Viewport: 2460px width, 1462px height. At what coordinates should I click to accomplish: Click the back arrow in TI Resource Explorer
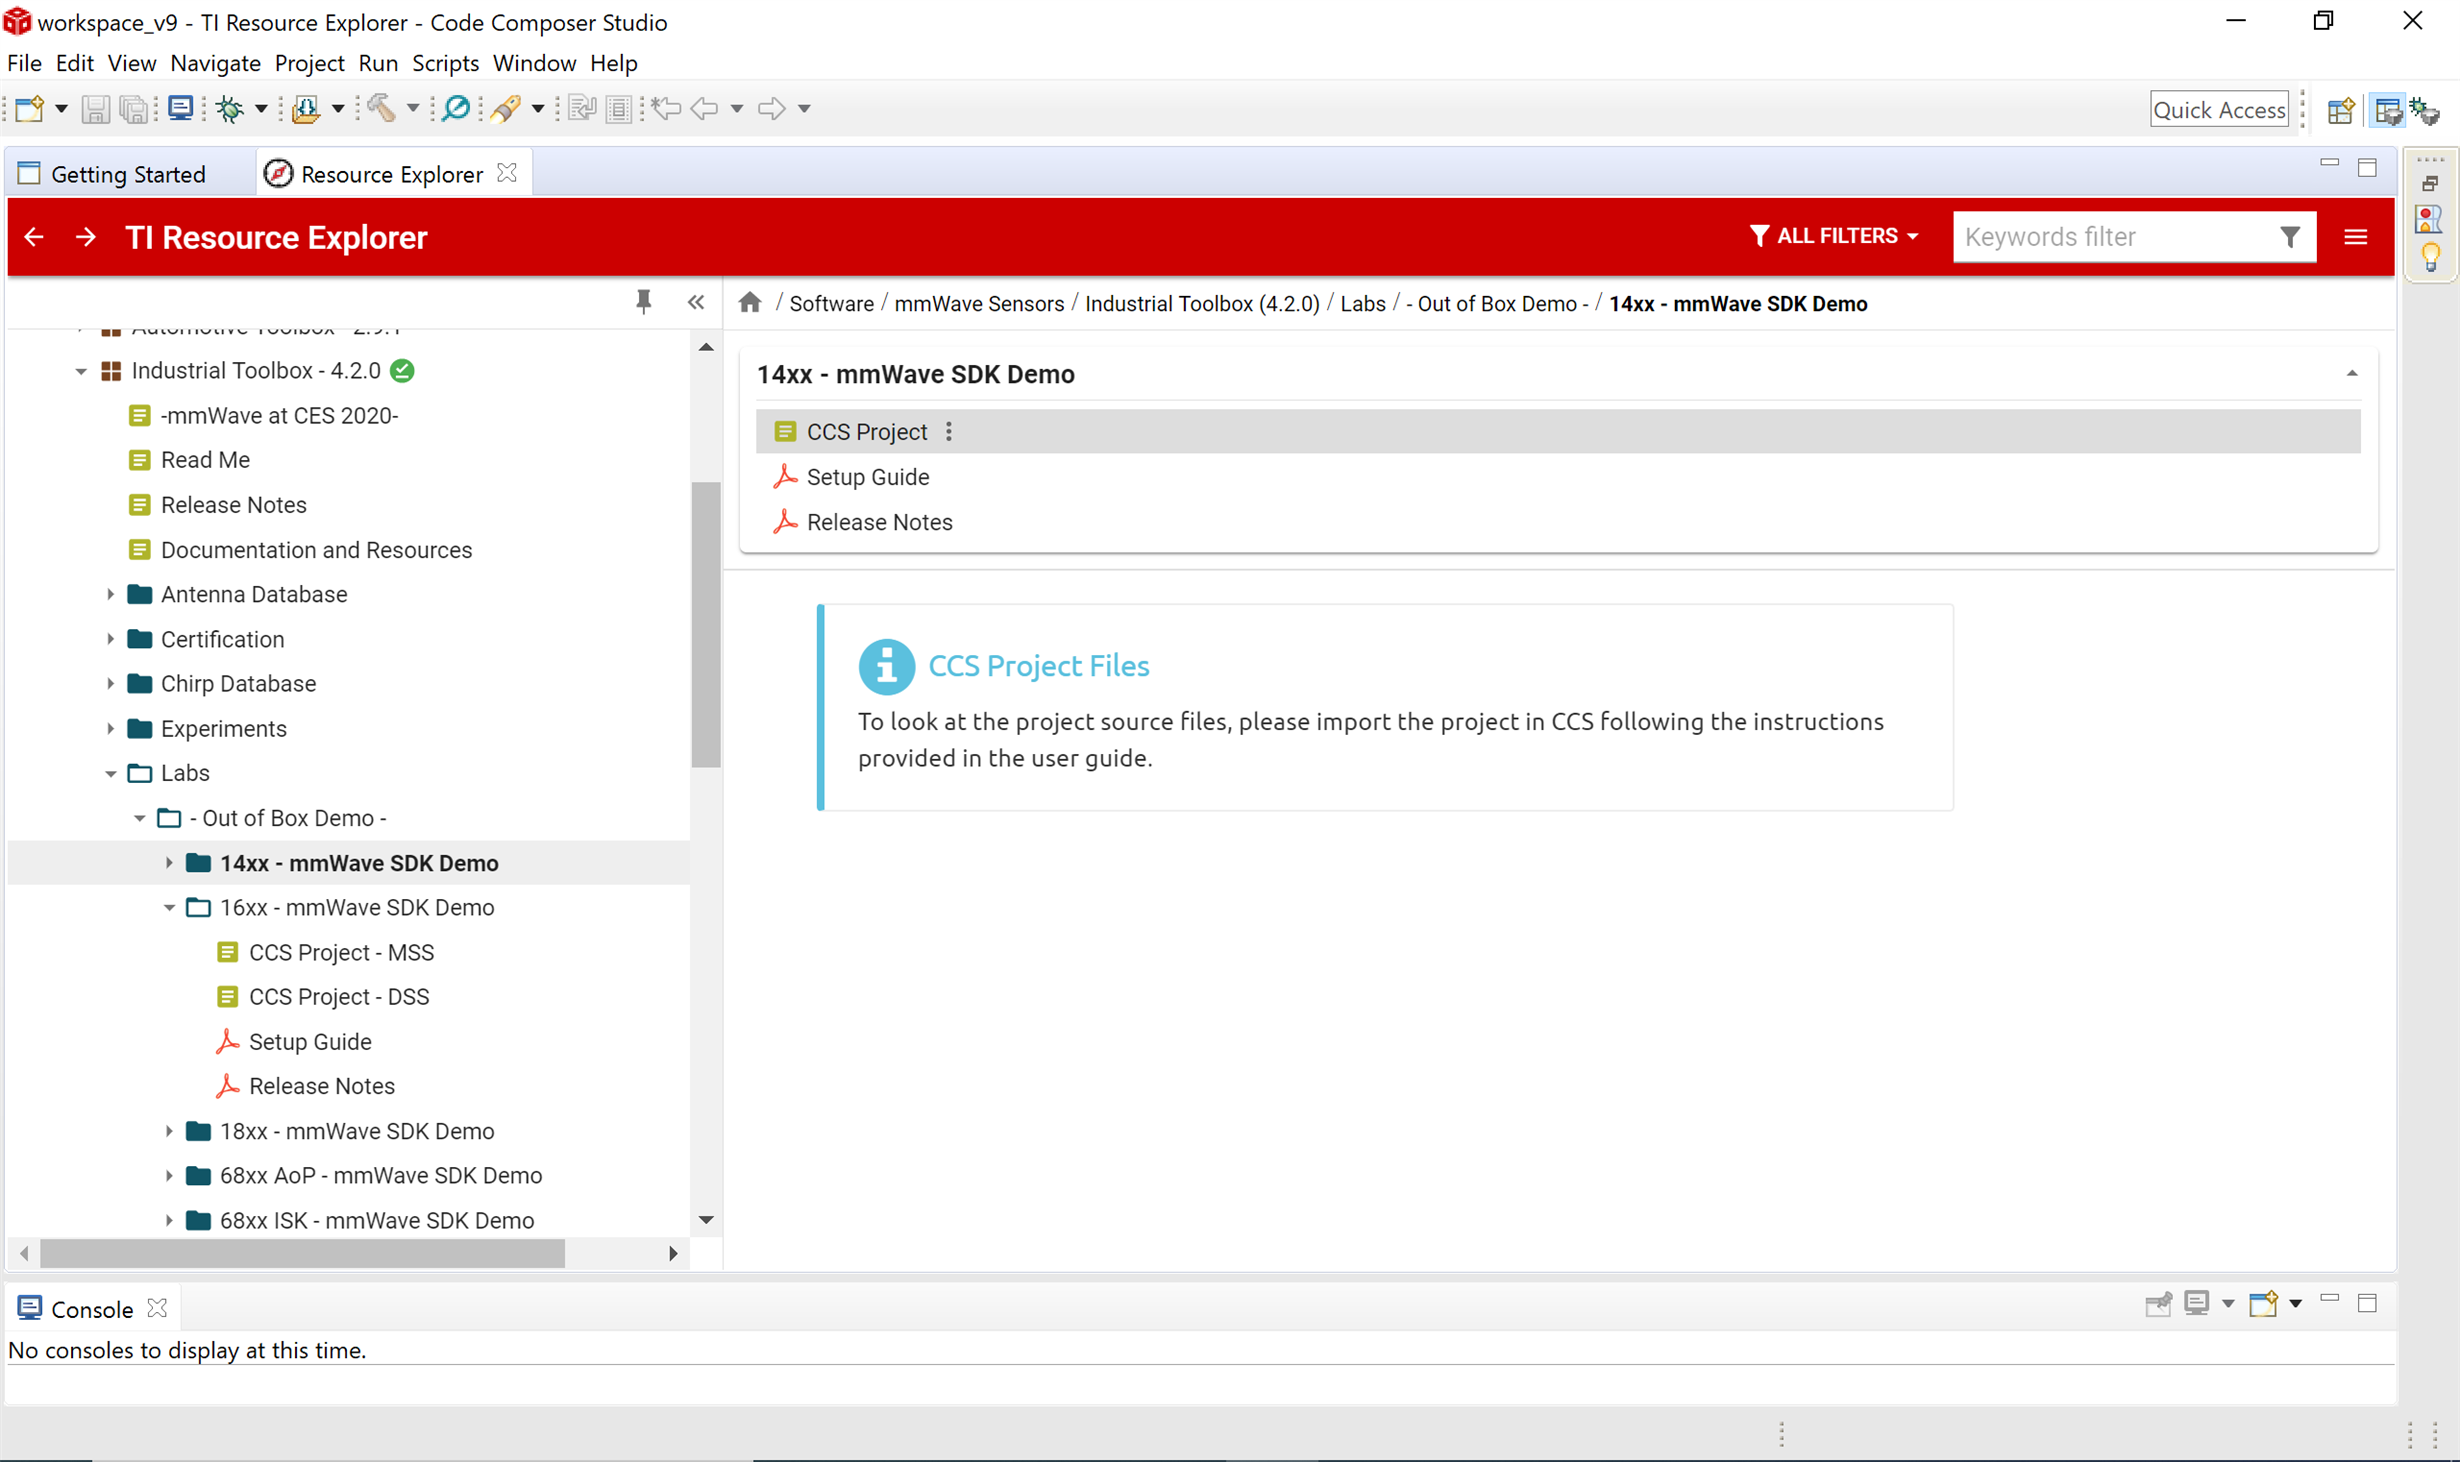(34, 237)
